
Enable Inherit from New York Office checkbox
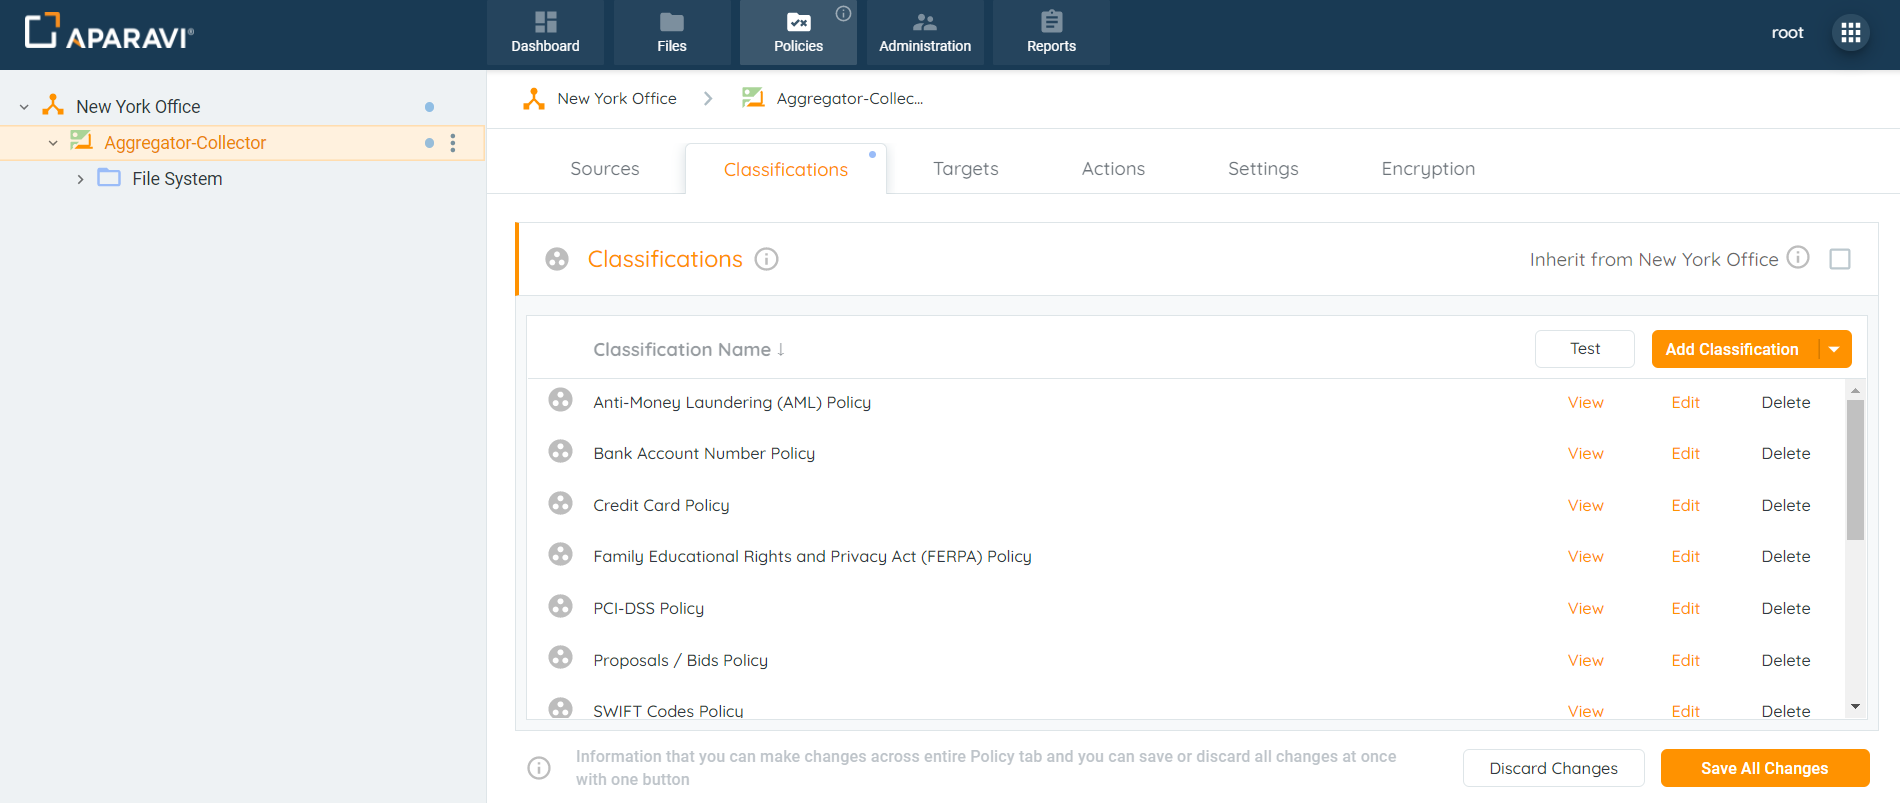point(1839,259)
